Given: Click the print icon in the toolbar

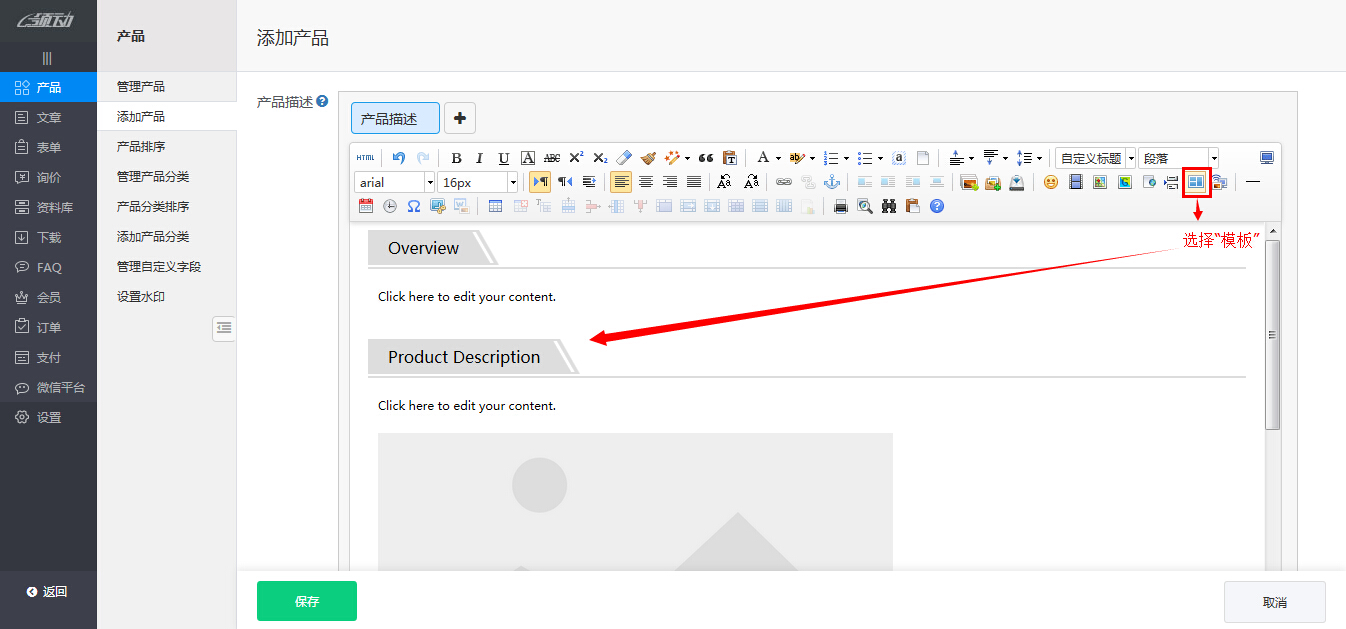Looking at the screenshot, I should point(841,206).
